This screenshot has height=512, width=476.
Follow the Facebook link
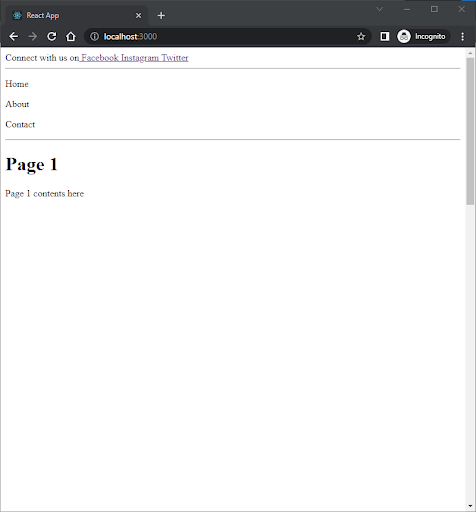(x=100, y=58)
